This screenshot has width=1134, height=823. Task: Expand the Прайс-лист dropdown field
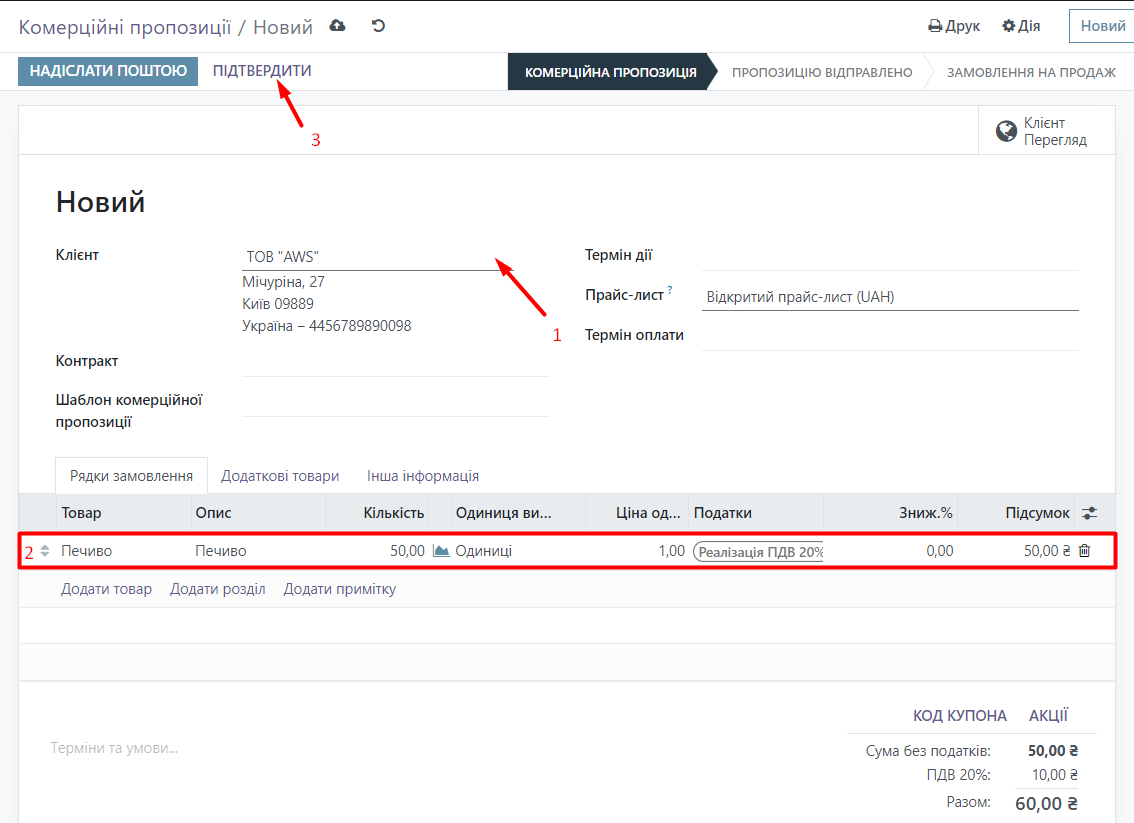889,297
